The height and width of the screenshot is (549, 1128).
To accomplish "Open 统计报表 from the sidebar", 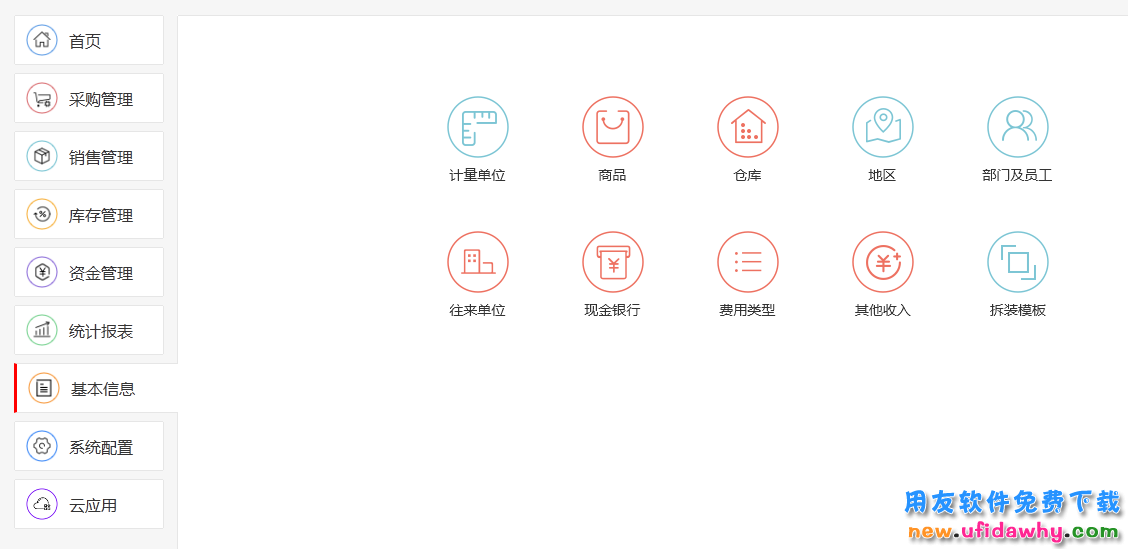I will point(88,331).
